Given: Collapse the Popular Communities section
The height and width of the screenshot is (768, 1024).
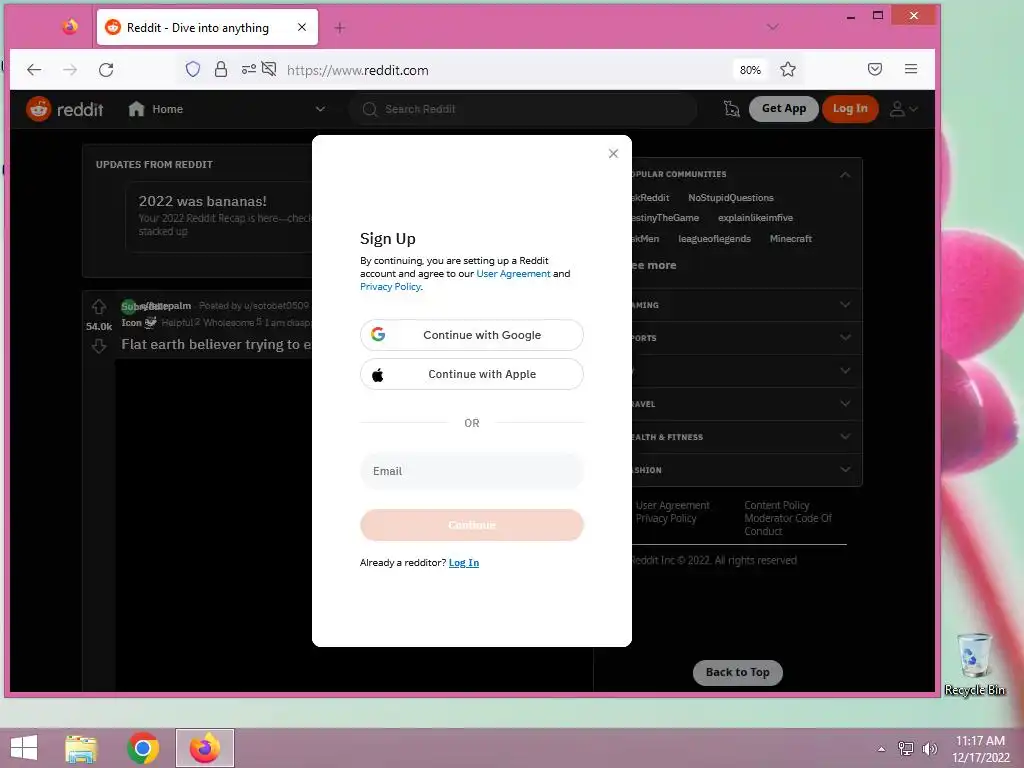Looking at the screenshot, I should (x=845, y=174).
